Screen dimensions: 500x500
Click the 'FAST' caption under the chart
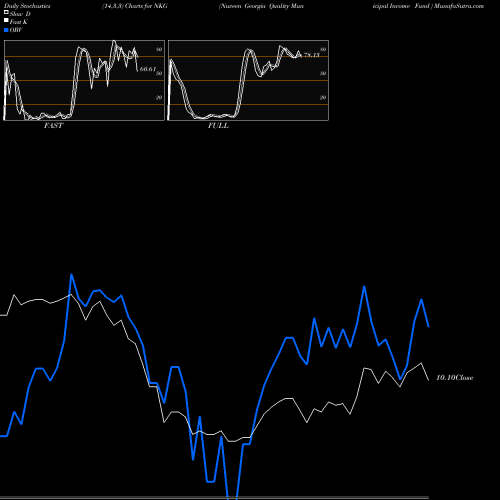tap(53, 126)
